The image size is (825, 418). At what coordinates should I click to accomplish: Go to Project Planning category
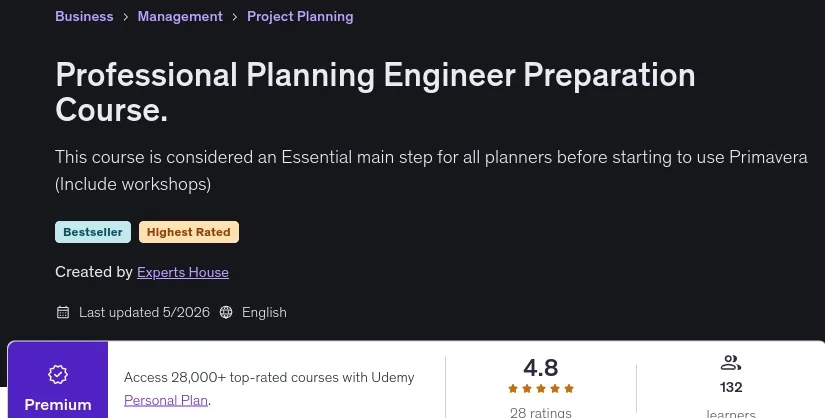click(300, 16)
